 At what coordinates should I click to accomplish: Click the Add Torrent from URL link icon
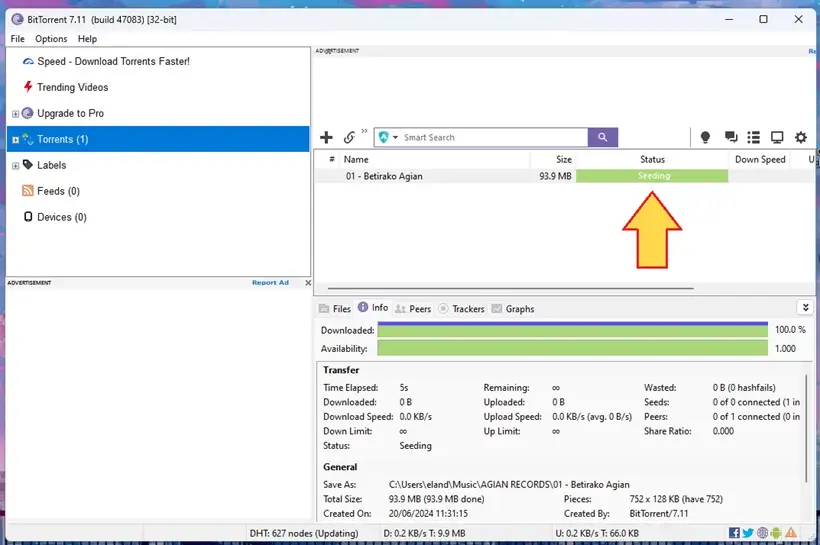349,137
